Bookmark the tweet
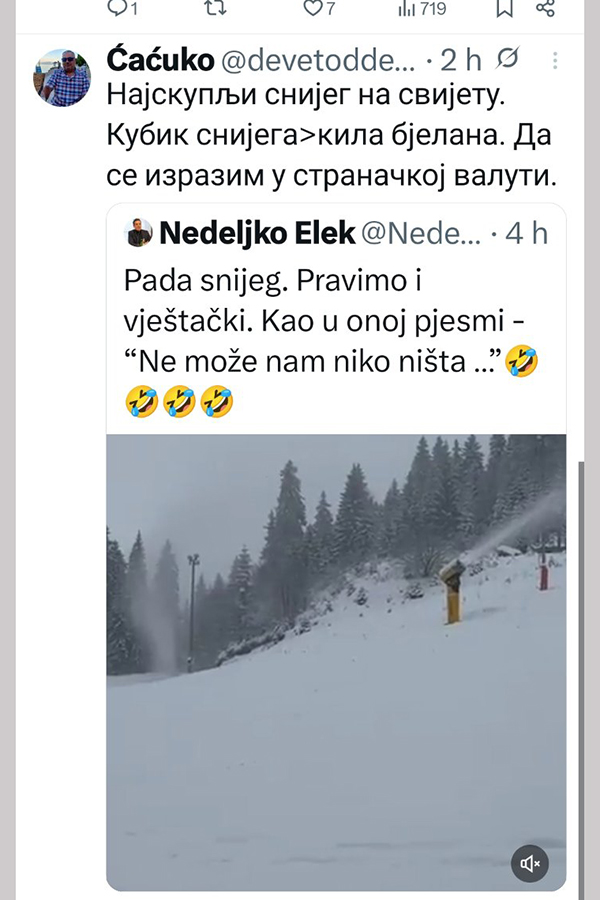This screenshot has width=600, height=900. coord(505,9)
